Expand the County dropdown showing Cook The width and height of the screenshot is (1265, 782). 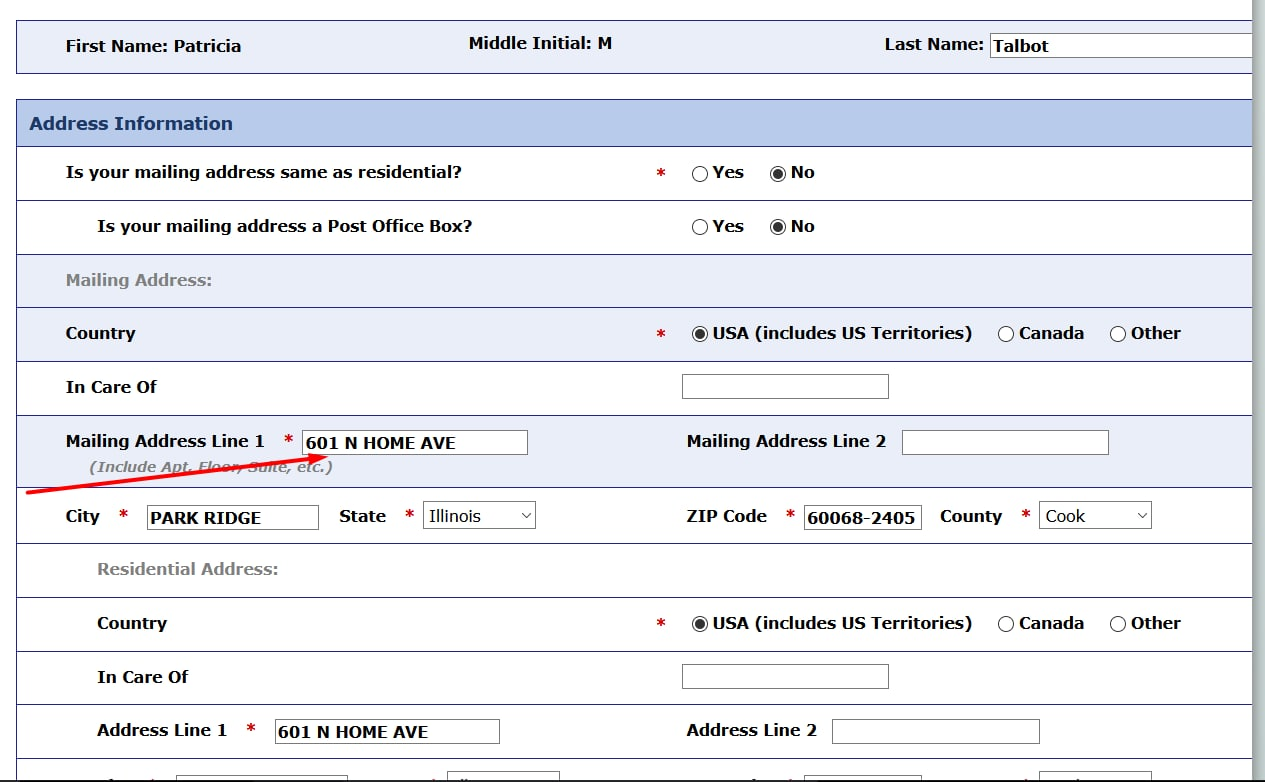tap(1095, 516)
